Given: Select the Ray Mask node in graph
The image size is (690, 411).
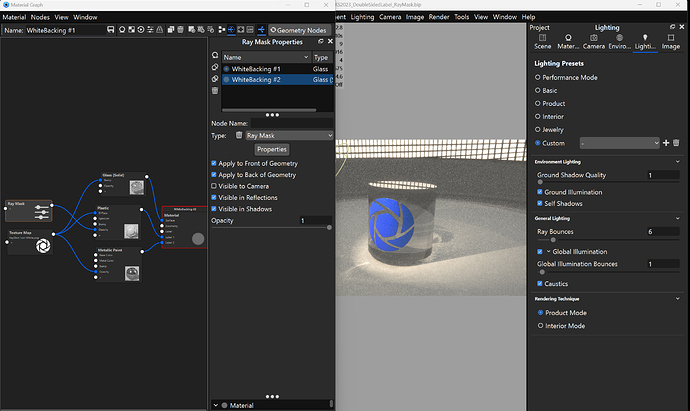Looking at the screenshot, I should point(29,211).
